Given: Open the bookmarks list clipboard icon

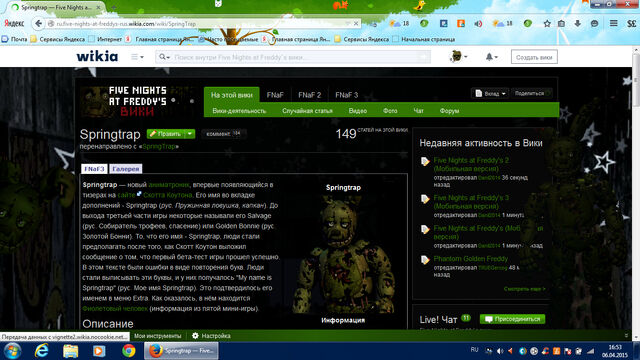Looking at the screenshot, I should coord(562,24).
